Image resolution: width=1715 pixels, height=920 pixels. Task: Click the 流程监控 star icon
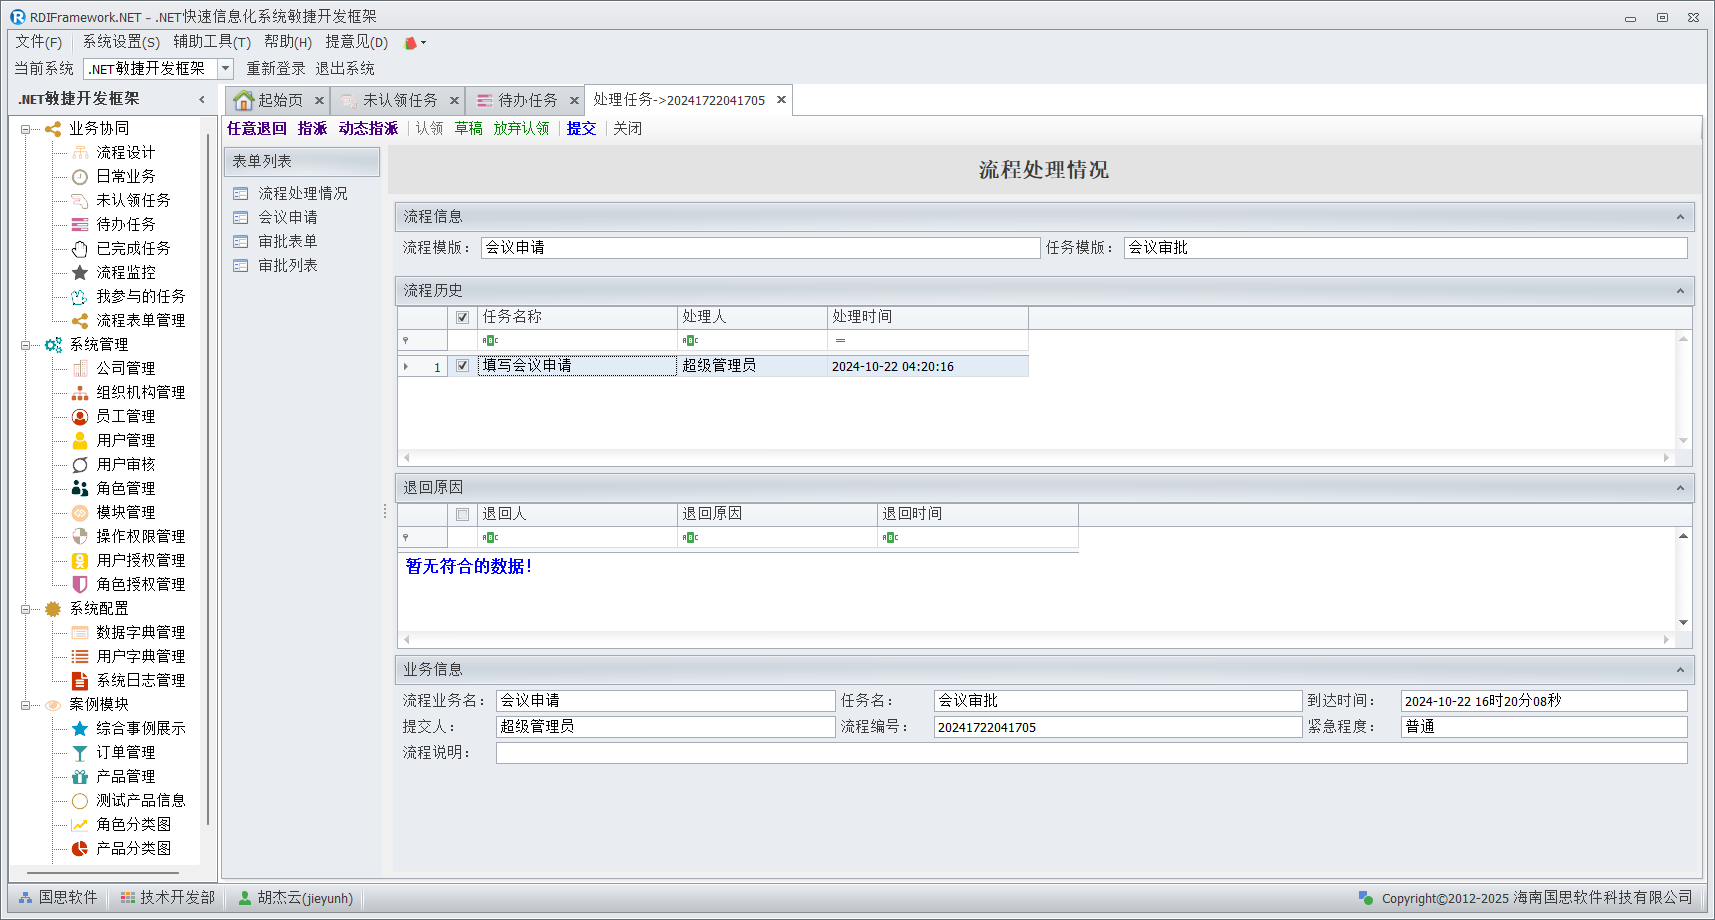pyautogui.click(x=80, y=272)
